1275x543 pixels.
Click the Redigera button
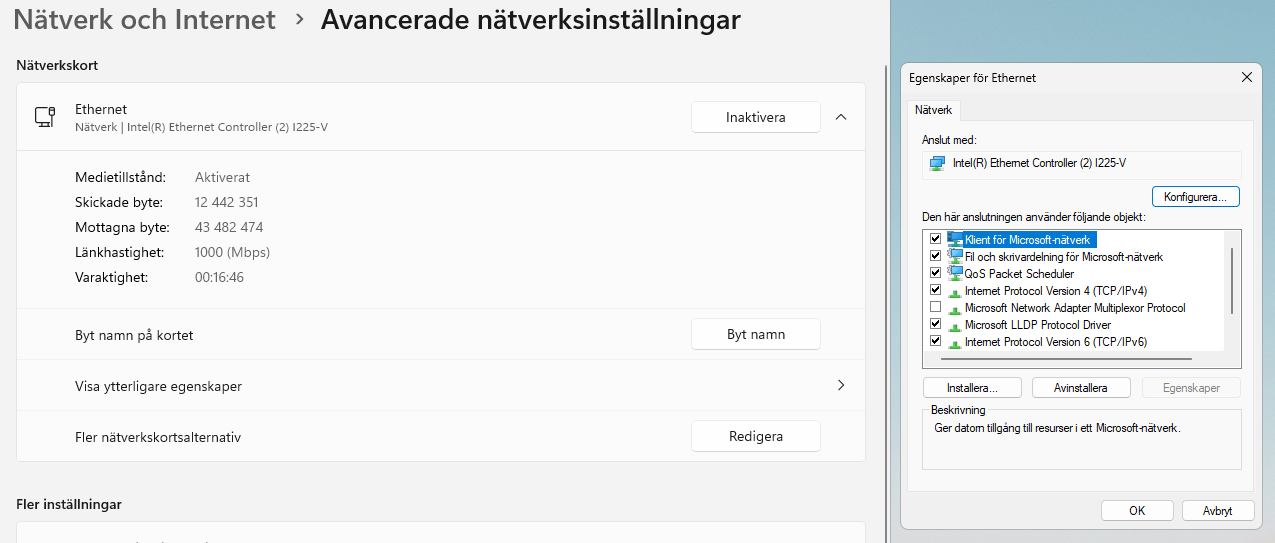[x=756, y=436]
